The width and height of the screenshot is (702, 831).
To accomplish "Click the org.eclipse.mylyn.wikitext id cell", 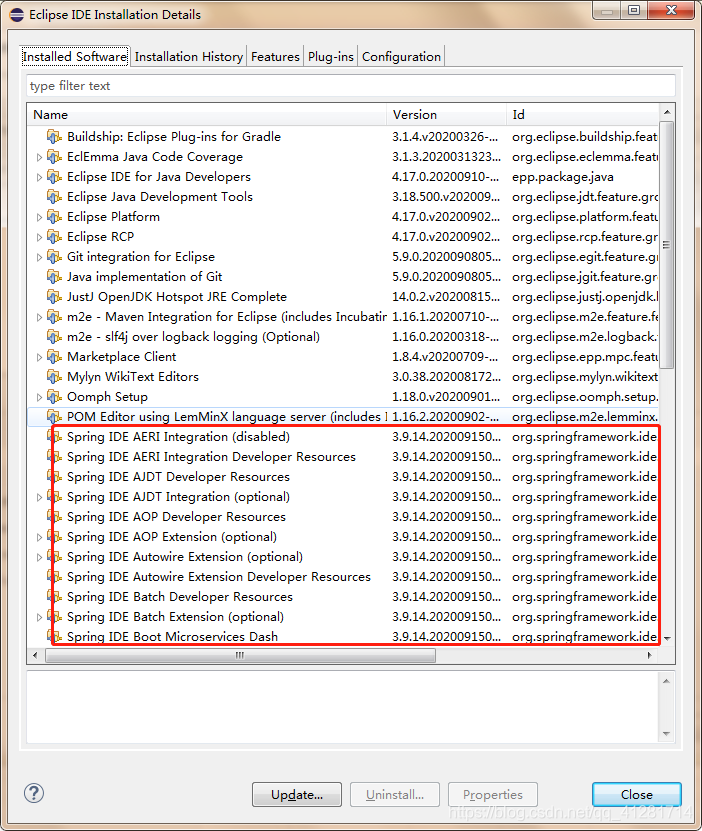I will [585, 377].
